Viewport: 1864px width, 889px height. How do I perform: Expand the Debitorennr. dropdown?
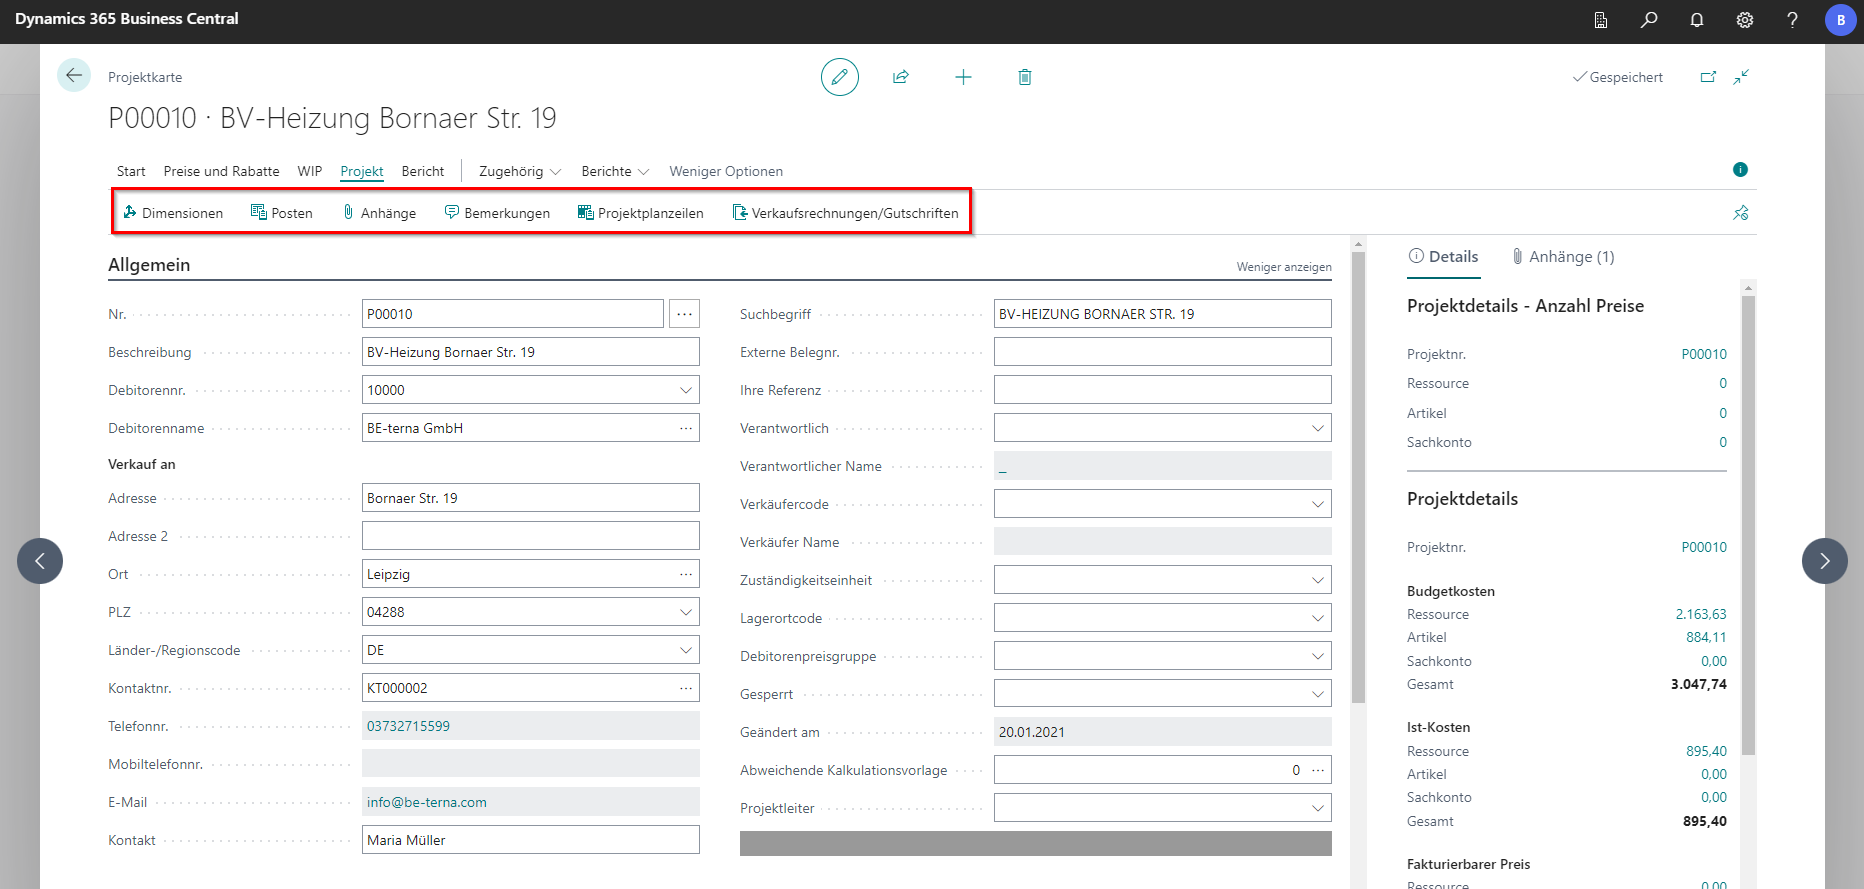[686, 390]
